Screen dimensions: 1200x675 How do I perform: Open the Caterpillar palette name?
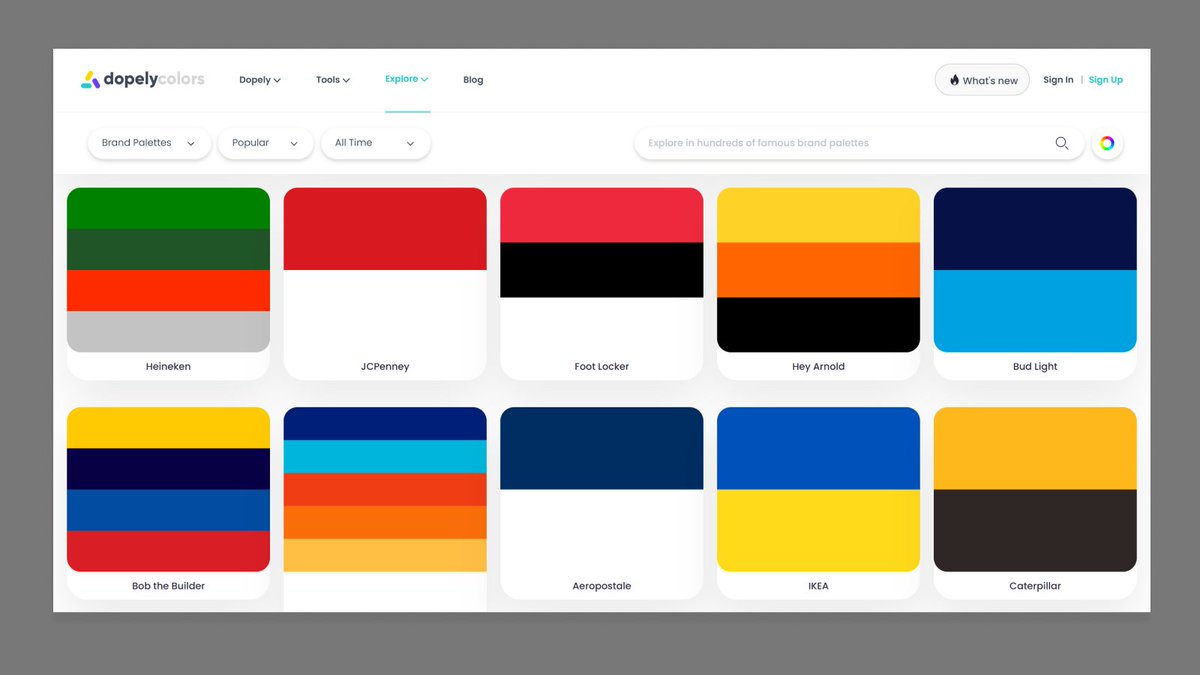[1035, 586]
